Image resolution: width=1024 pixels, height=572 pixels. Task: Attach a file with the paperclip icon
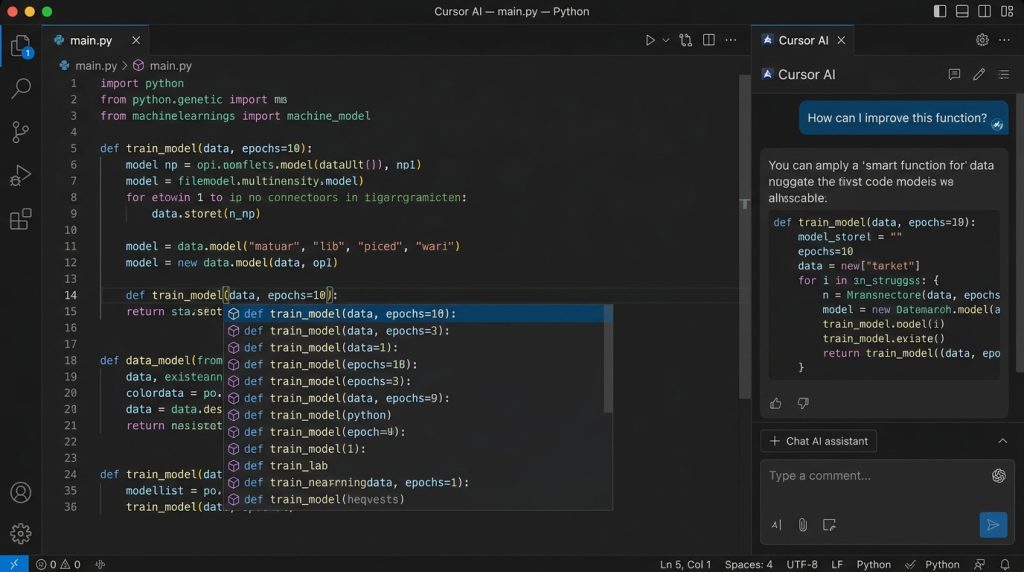click(x=803, y=525)
